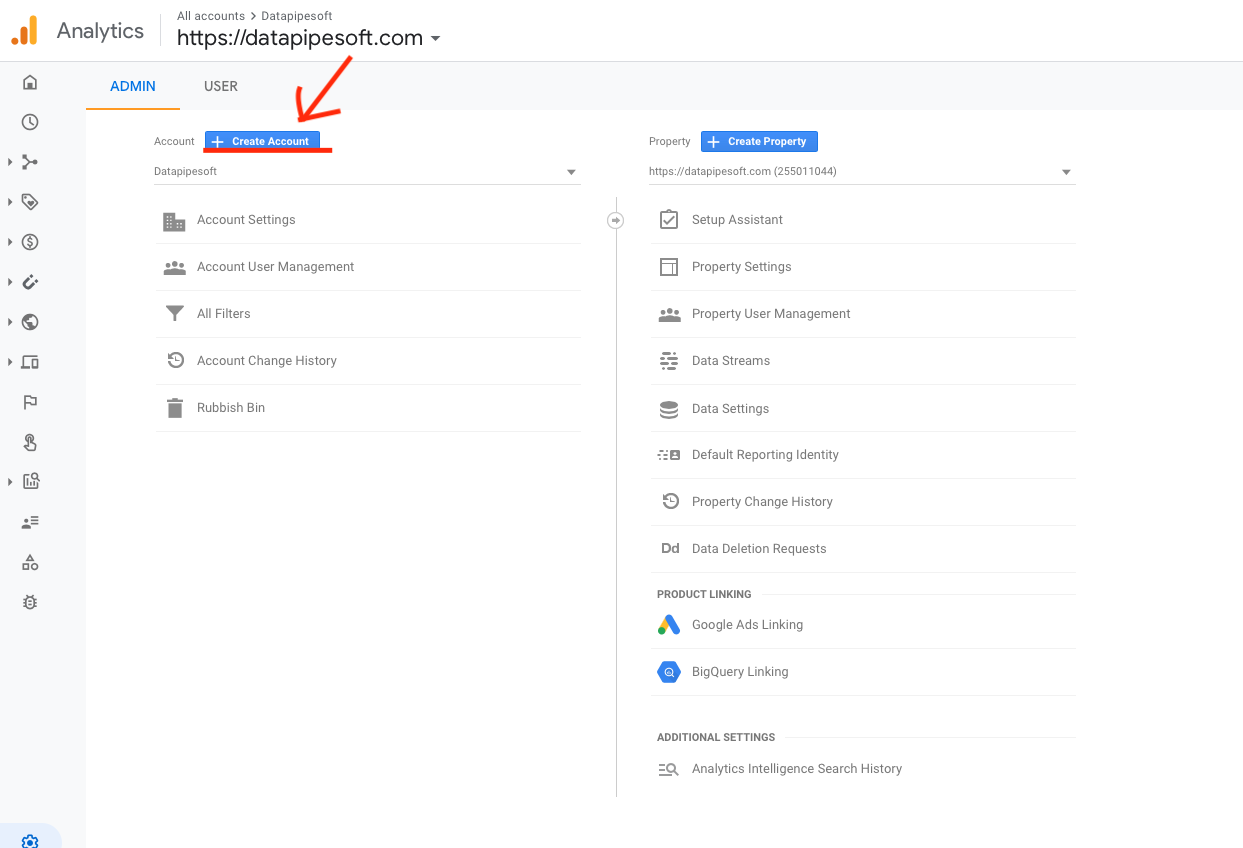Viewport: 1243px width, 848px height.
Task: Click the Create Property button
Action: point(759,141)
